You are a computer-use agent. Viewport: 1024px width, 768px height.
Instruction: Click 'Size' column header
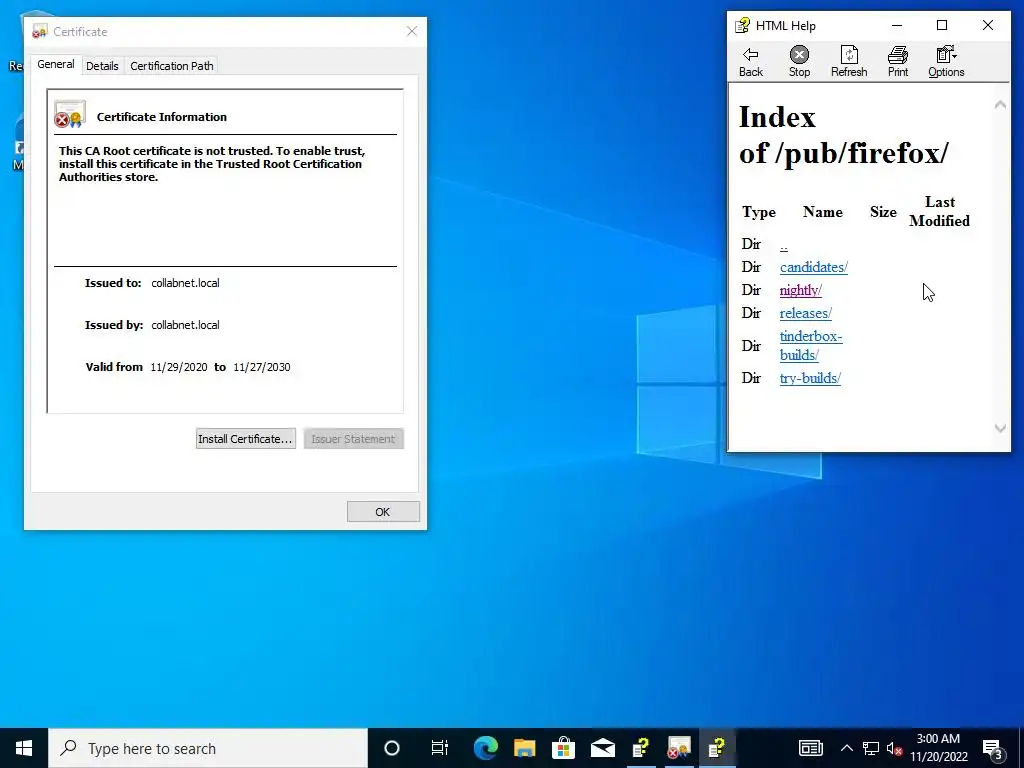click(883, 212)
